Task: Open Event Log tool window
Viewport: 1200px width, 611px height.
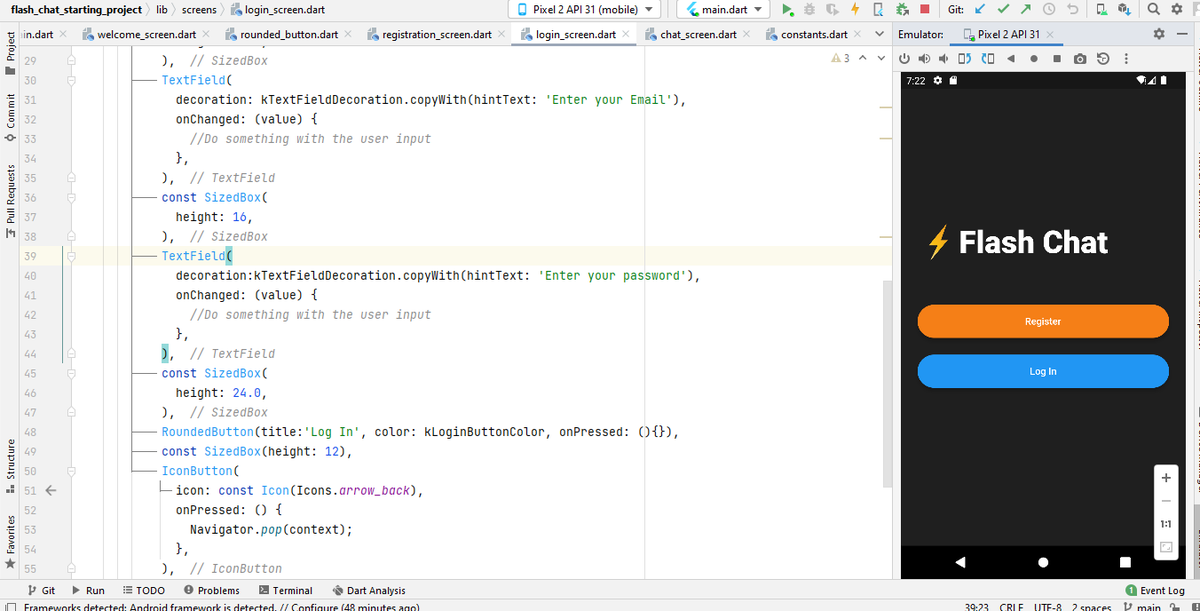Action: point(1155,590)
